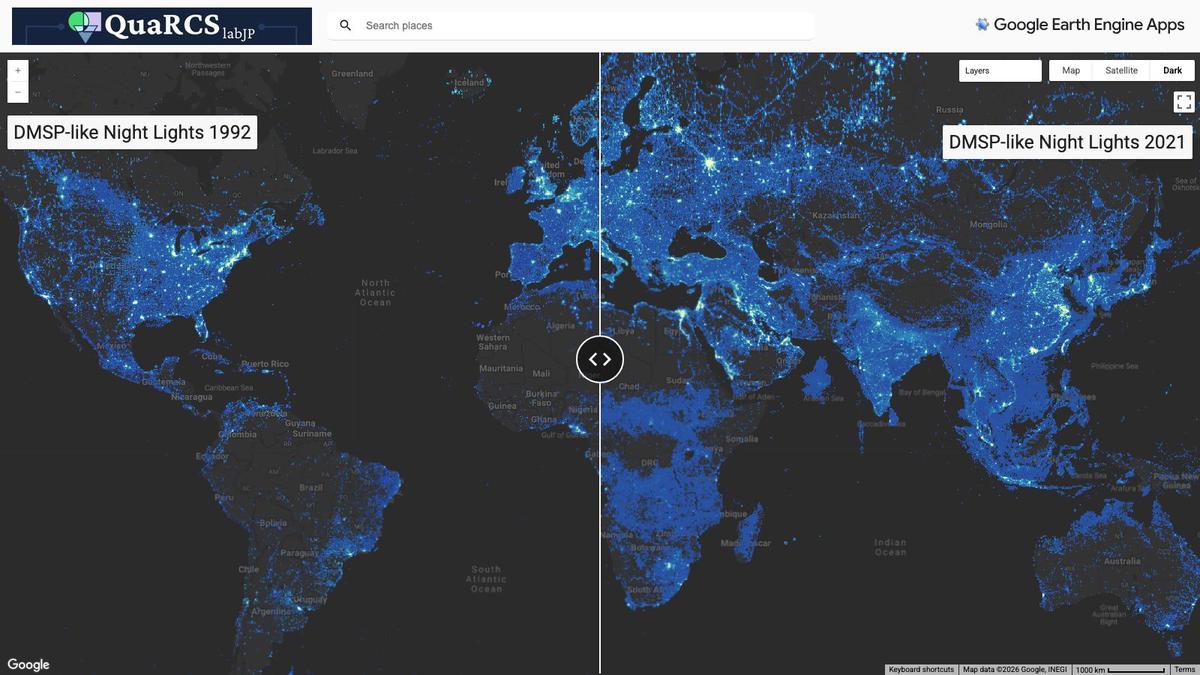Zoom in with the plus button
Image resolution: width=1200 pixels, height=675 pixels.
pyautogui.click(x=18, y=71)
